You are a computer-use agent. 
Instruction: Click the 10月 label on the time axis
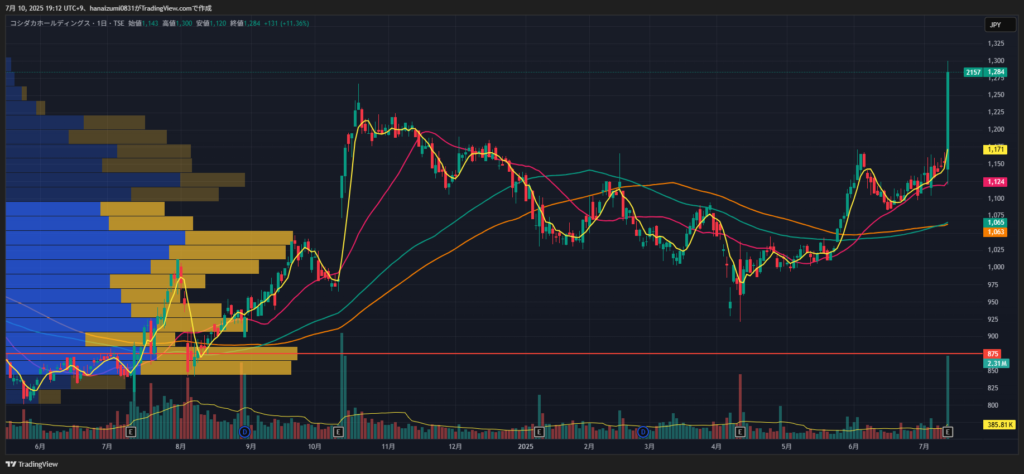(x=314, y=447)
